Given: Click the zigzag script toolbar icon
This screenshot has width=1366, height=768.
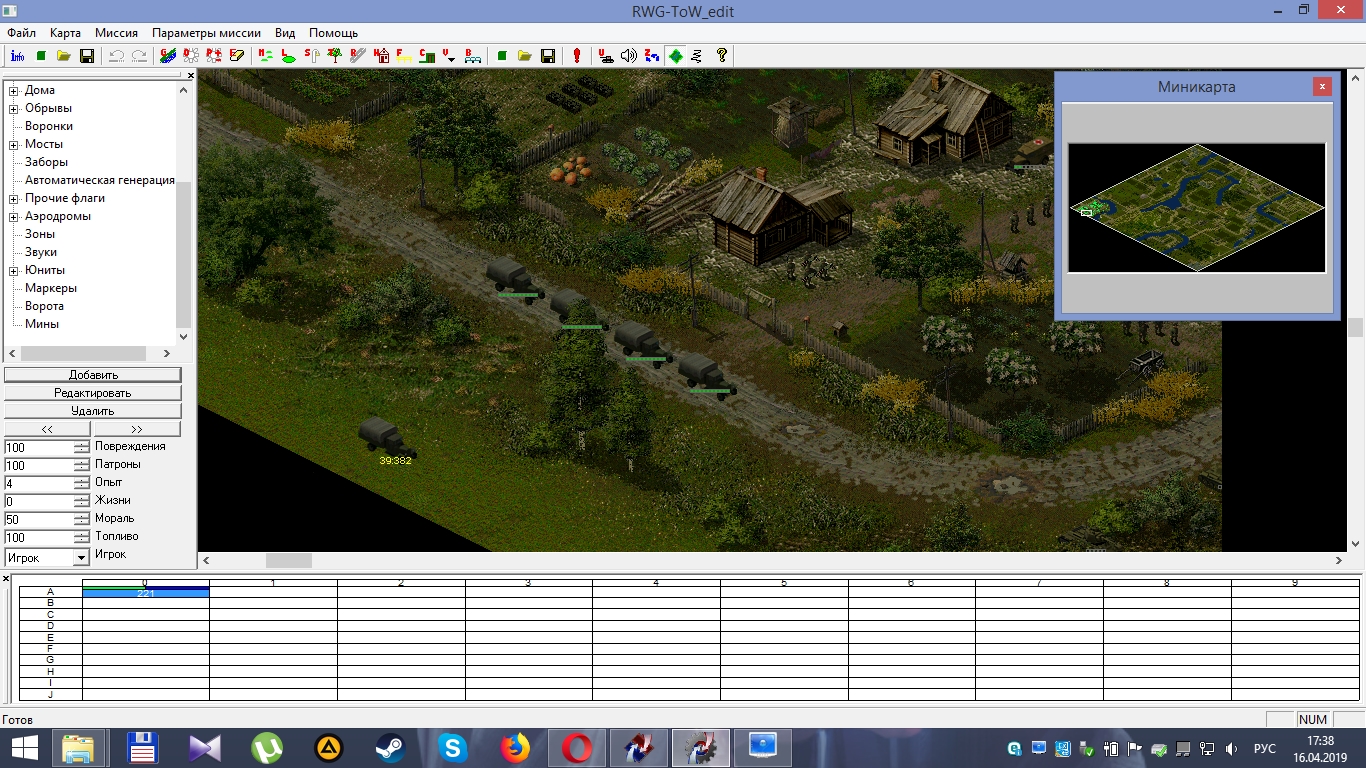Looking at the screenshot, I should coord(698,56).
